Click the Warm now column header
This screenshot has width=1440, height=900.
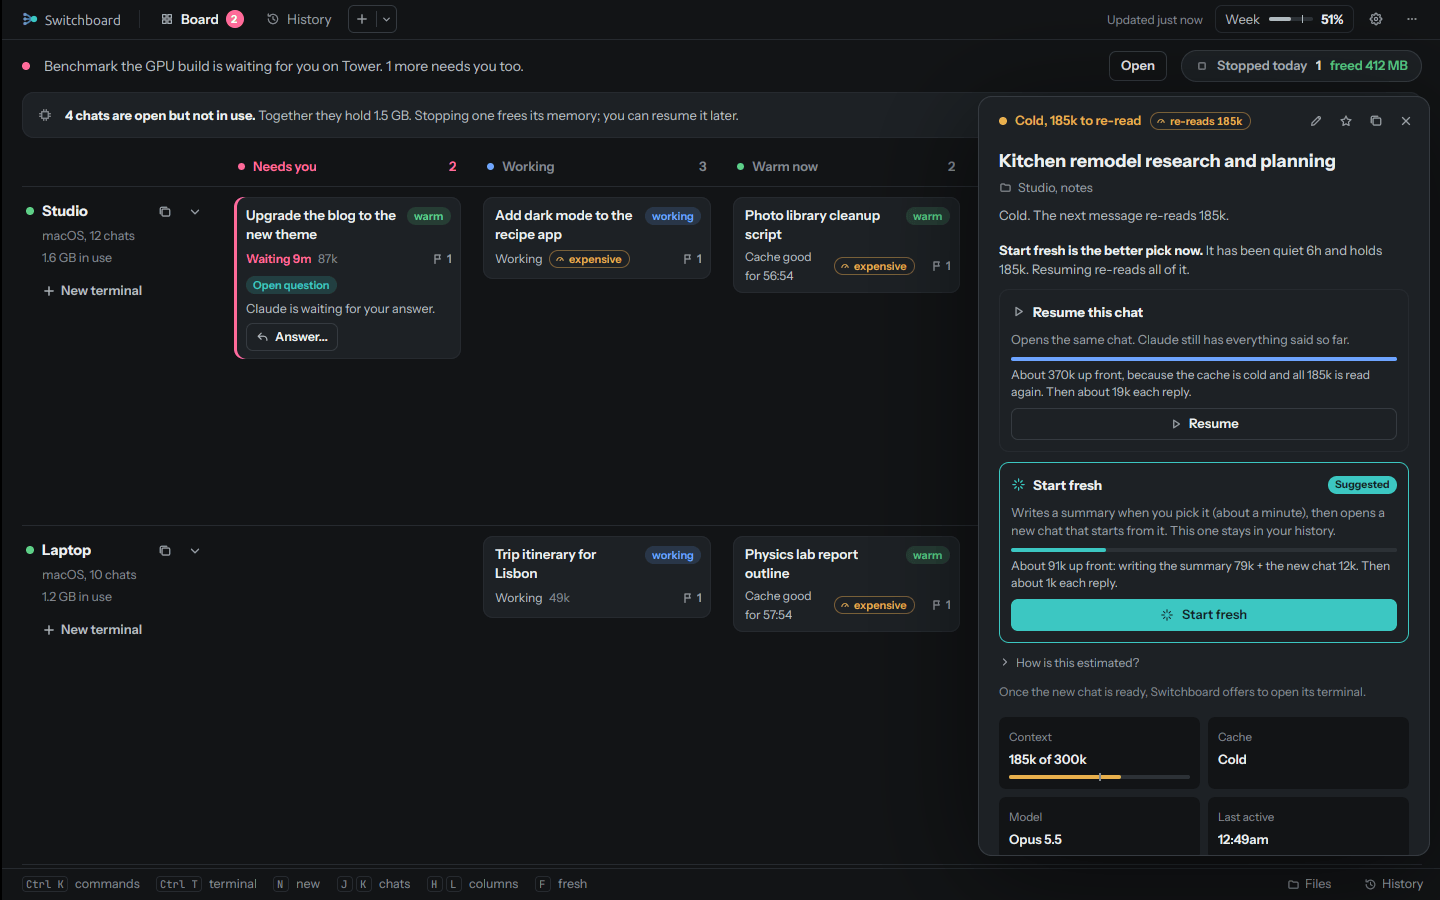(846, 167)
